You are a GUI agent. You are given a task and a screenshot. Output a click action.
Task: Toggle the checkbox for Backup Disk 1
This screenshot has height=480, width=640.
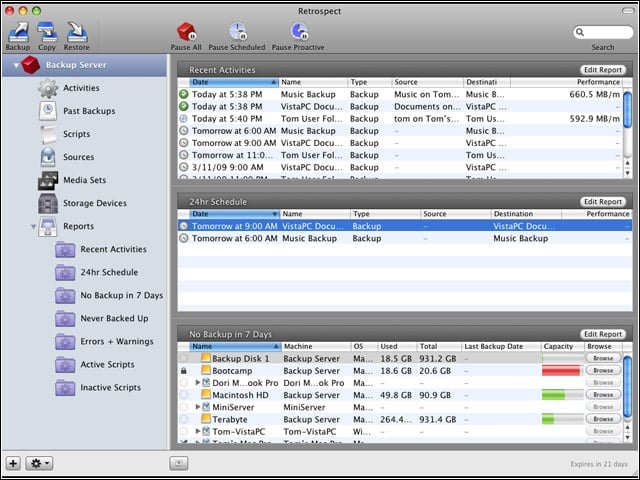click(x=184, y=358)
